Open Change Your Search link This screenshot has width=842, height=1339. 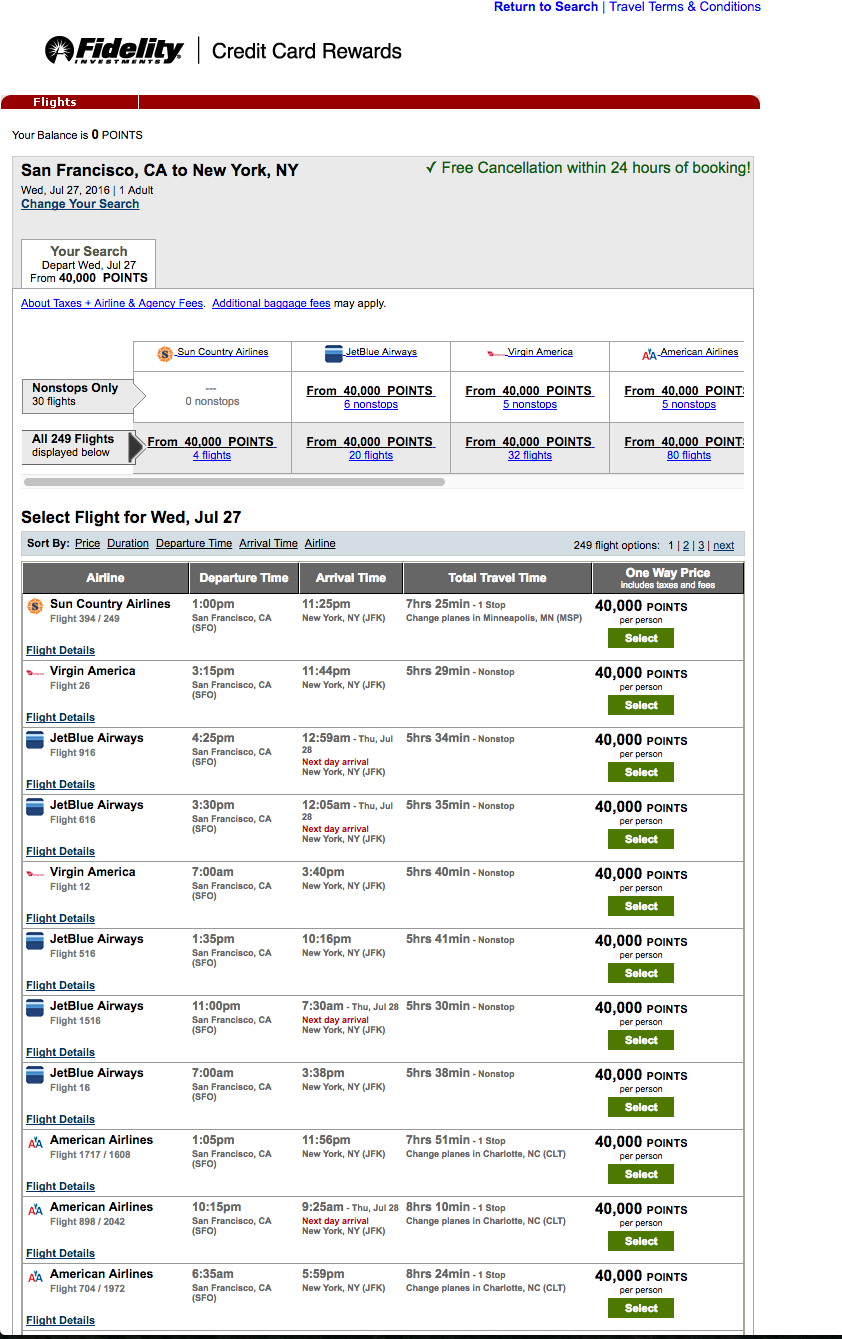(x=80, y=204)
